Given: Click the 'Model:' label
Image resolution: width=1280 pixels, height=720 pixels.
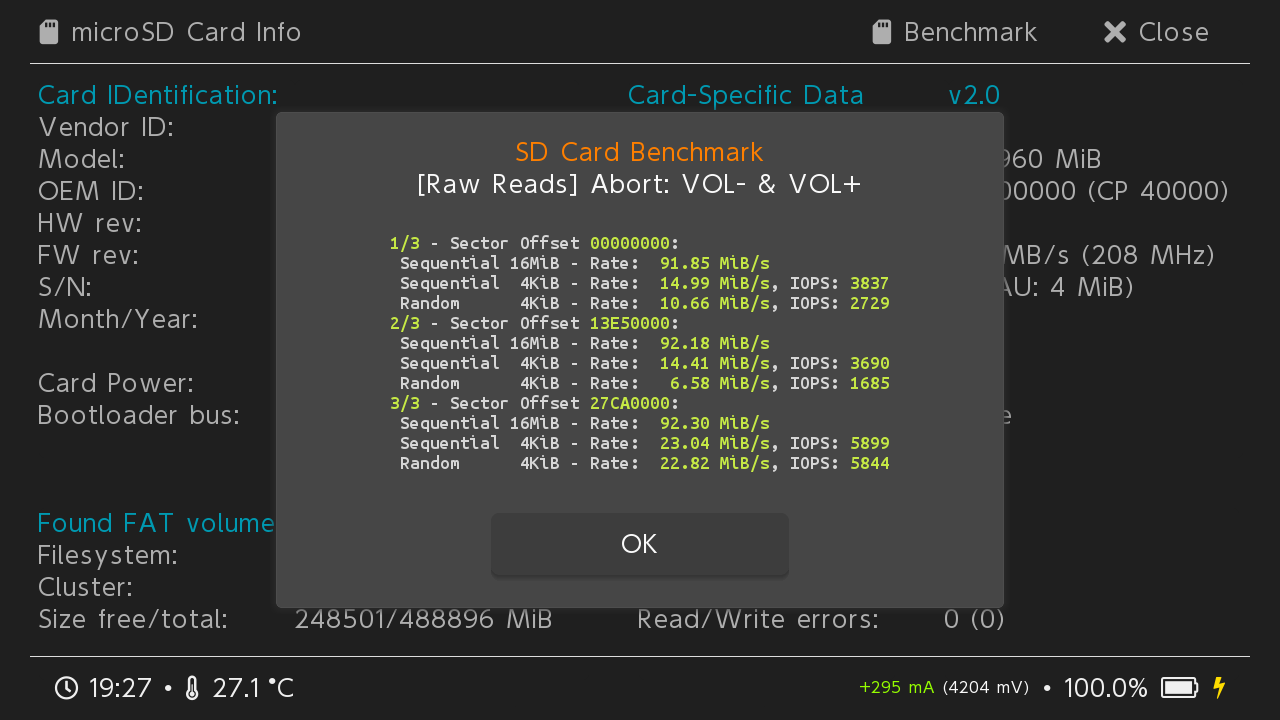Looking at the screenshot, I should coord(81,159).
